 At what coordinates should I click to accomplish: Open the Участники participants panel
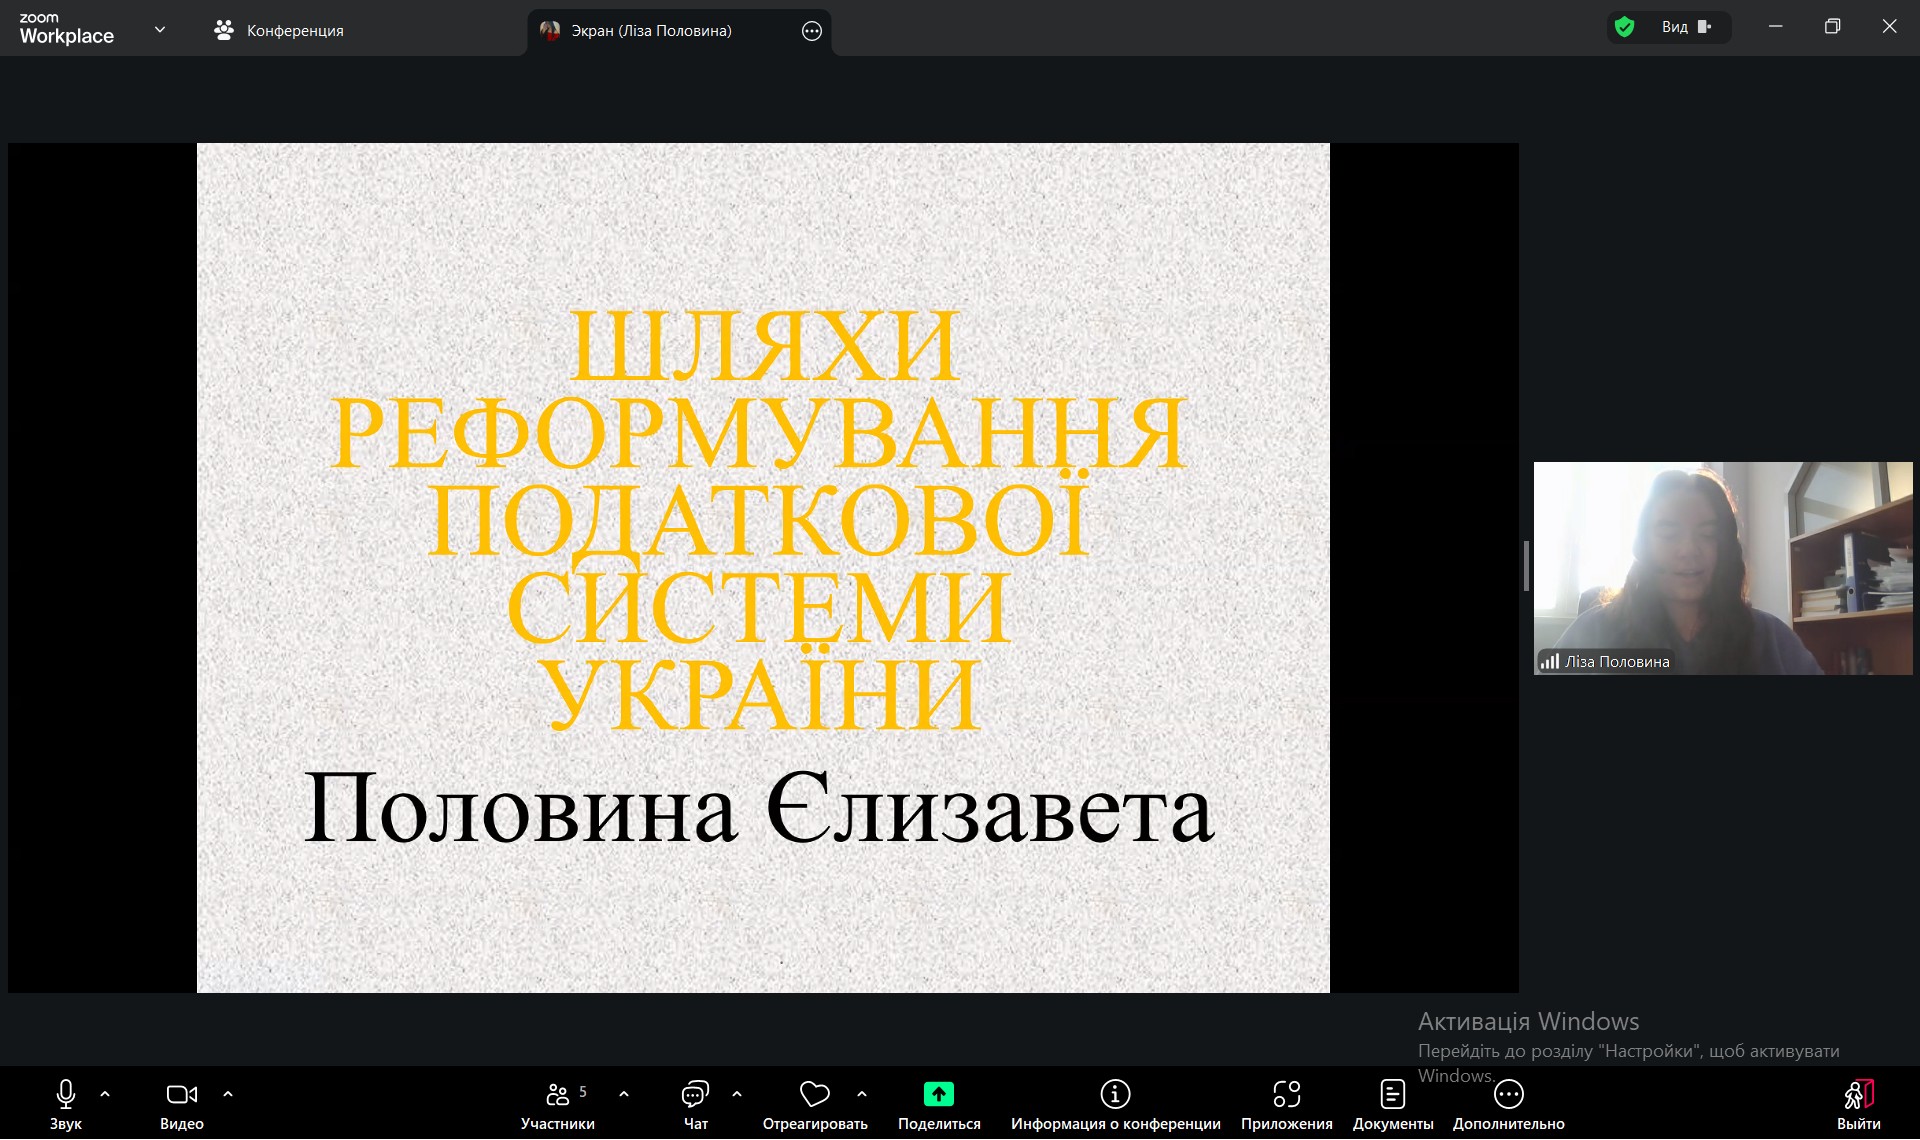(x=558, y=1095)
